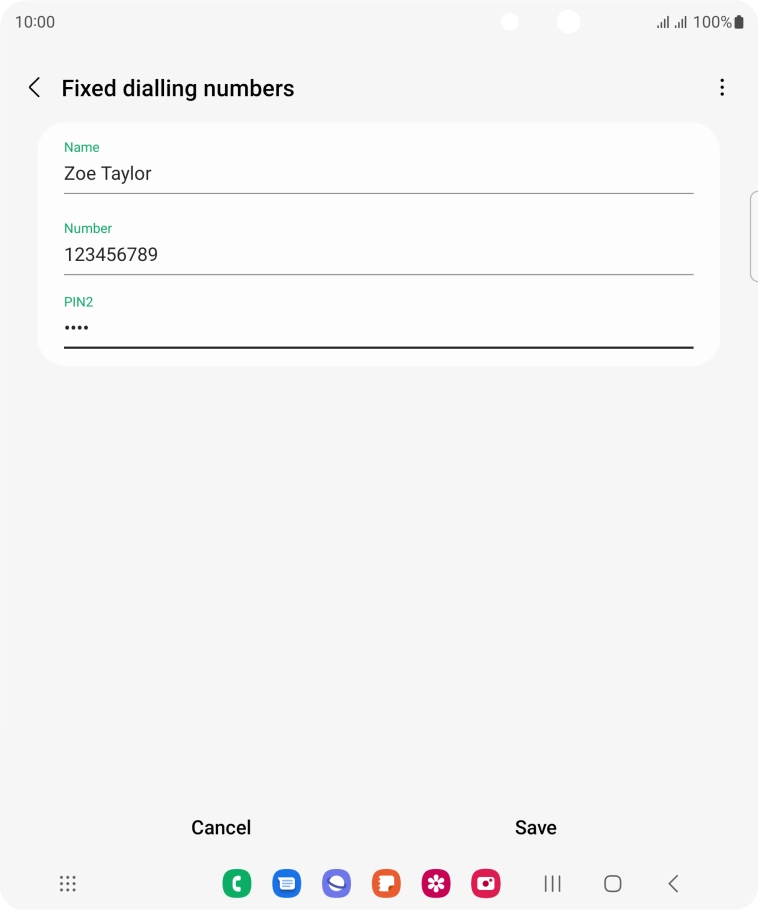Viewport: 758px width, 910px height.
Task: Open the edge panel handle
Action: (x=753, y=236)
